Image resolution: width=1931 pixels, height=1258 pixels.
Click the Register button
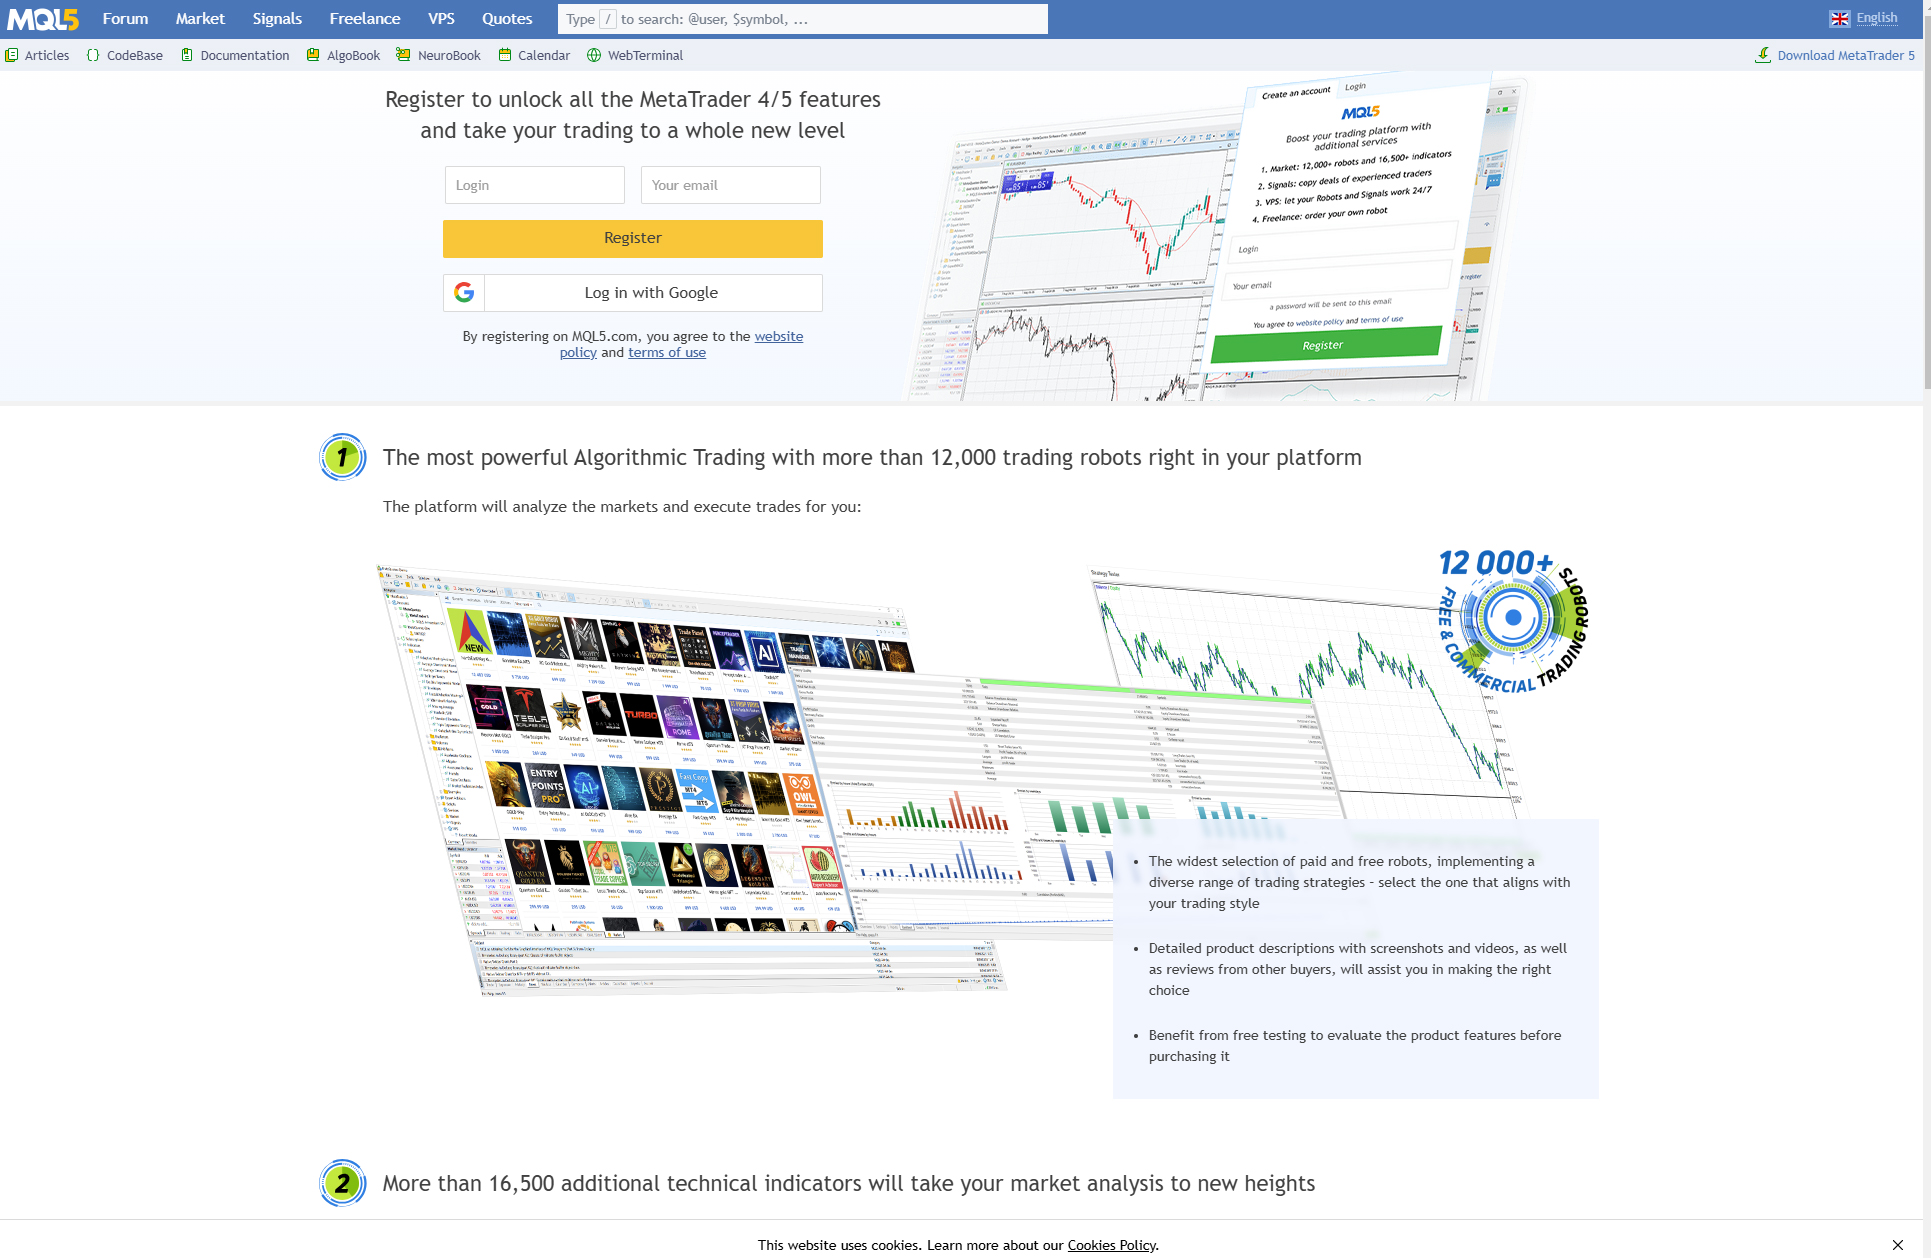[x=632, y=236]
